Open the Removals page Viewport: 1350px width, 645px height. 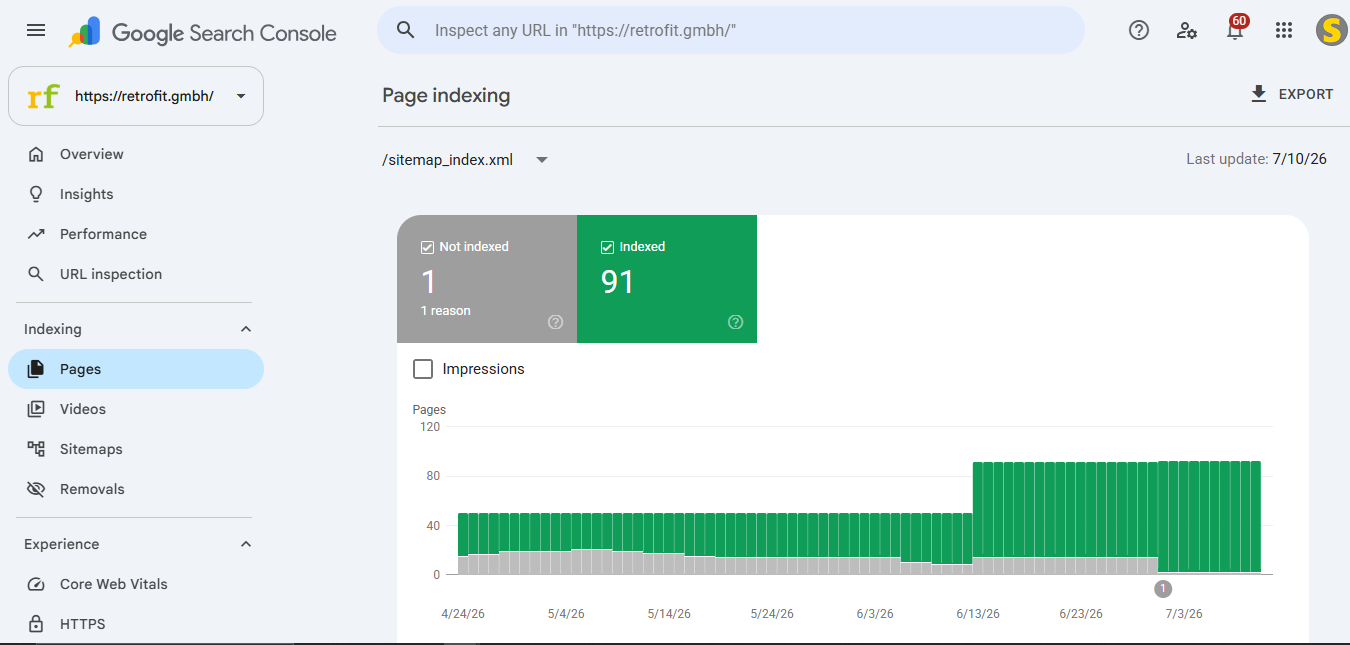[136, 489]
